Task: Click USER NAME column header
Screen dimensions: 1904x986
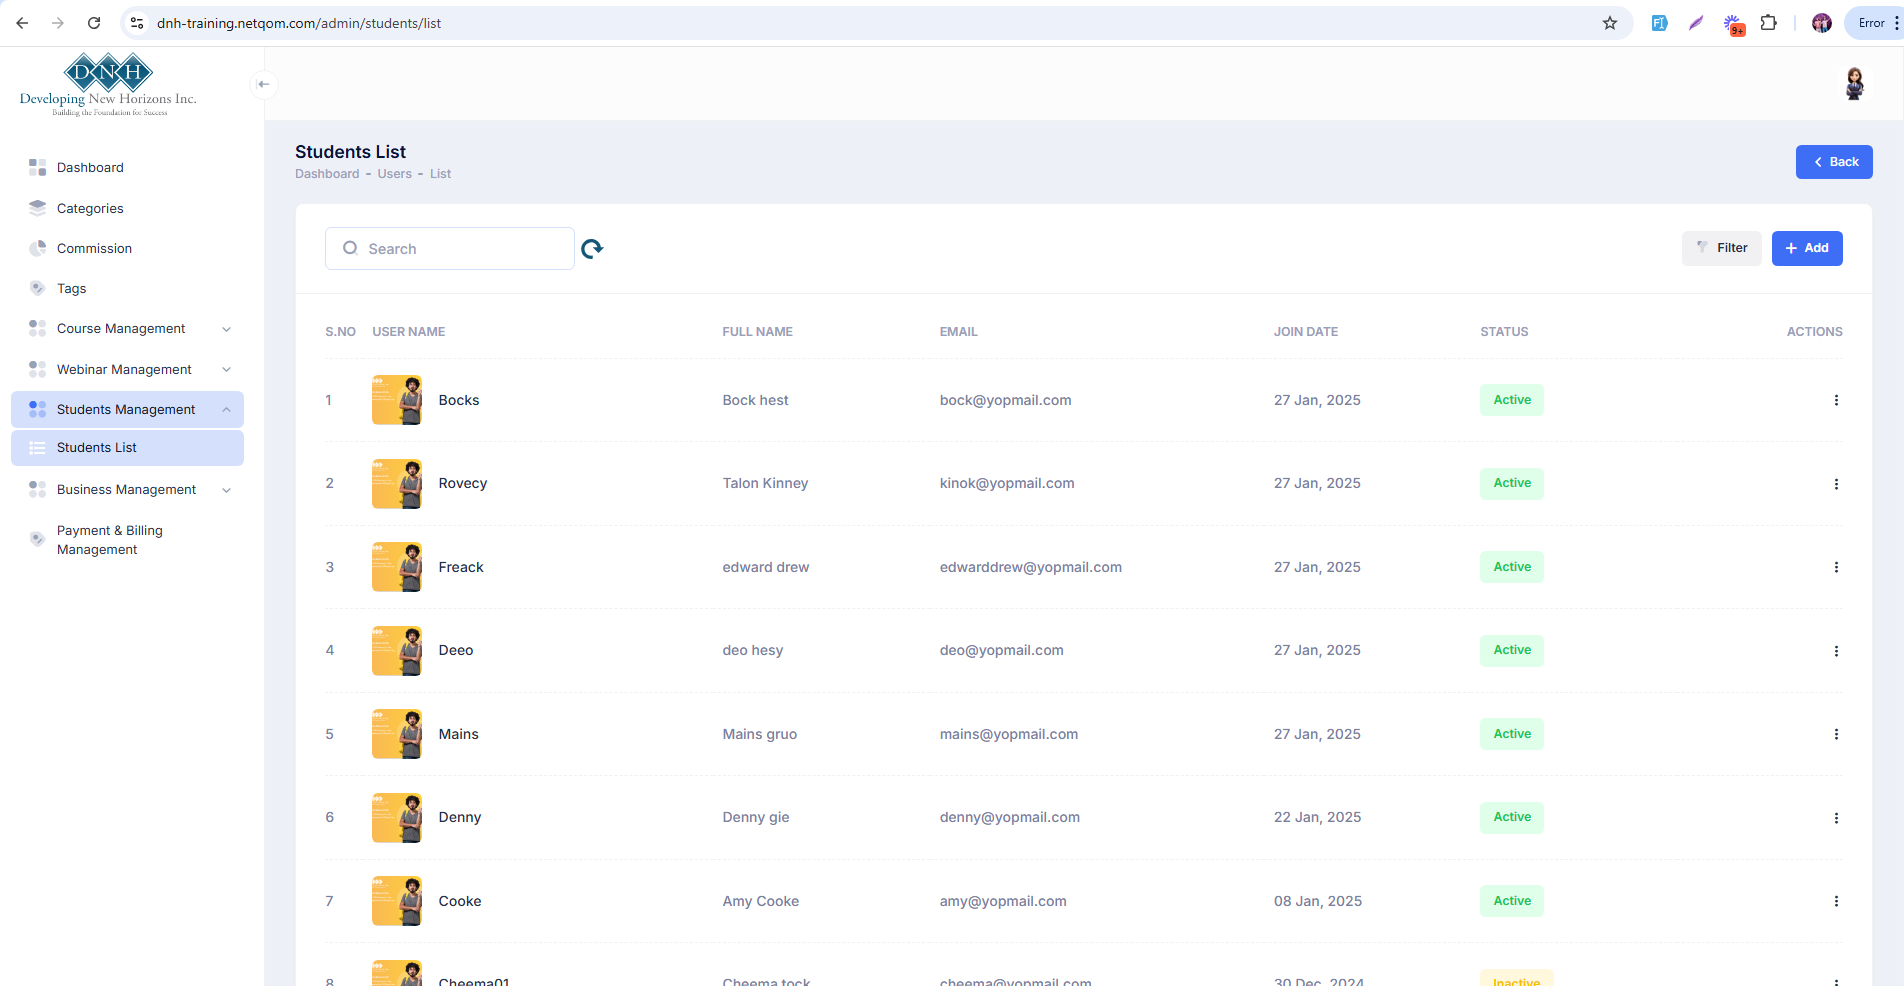Action: [x=409, y=332]
